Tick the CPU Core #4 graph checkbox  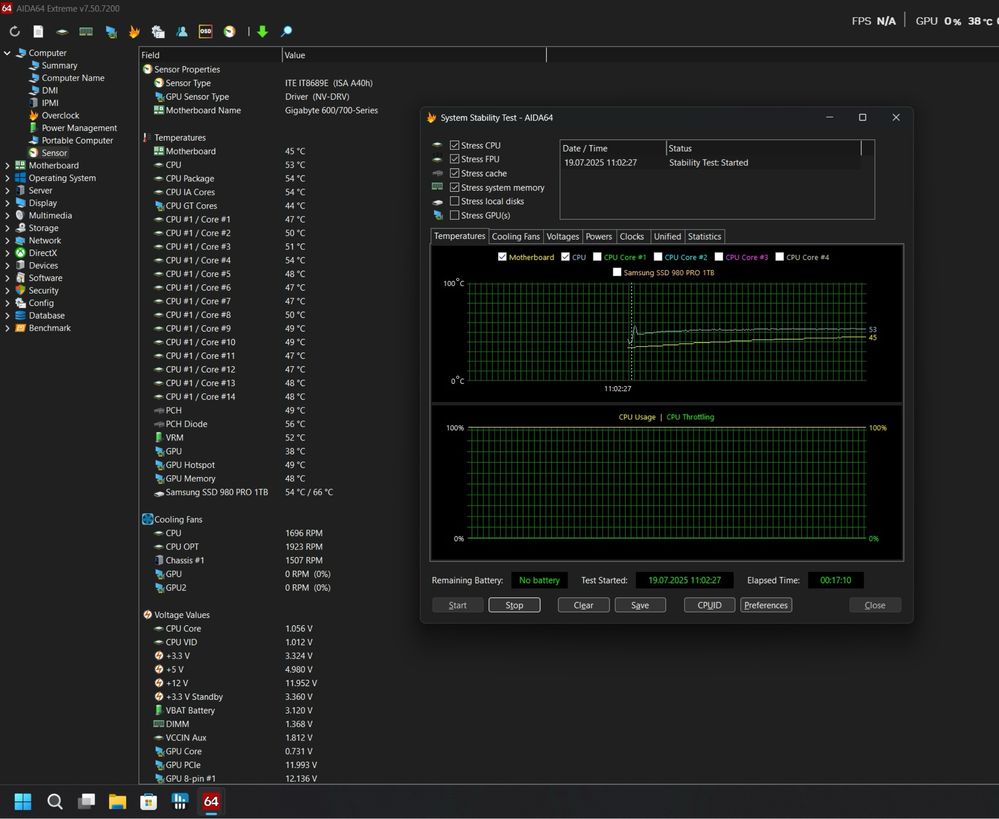[779, 257]
